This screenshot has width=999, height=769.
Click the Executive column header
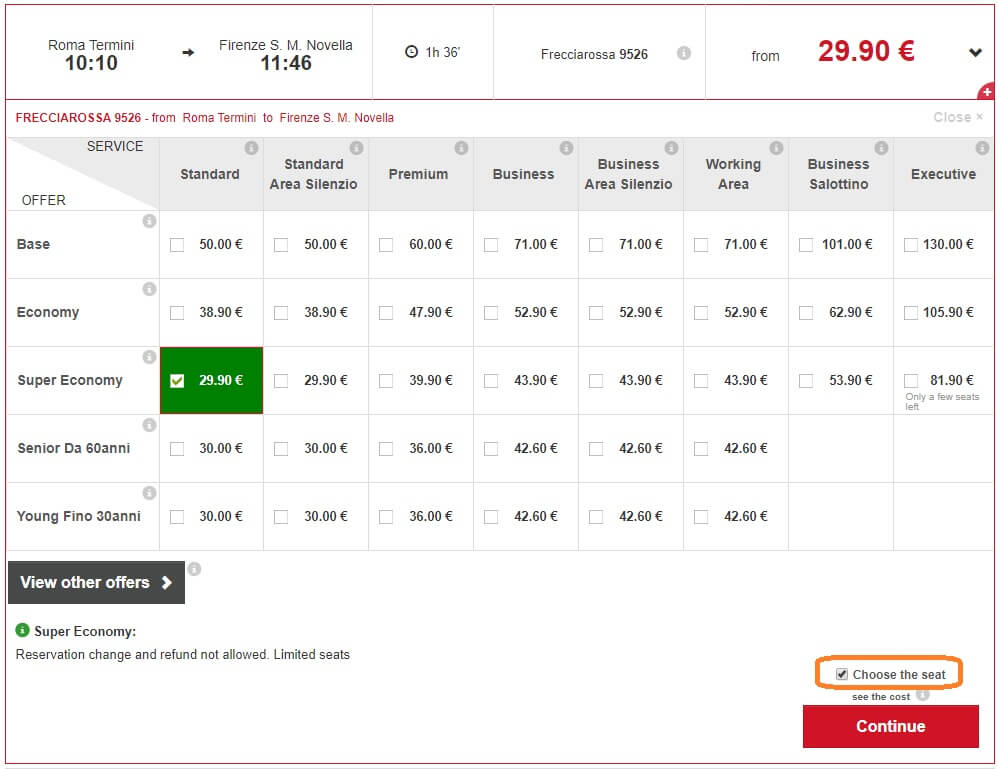(x=943, y=174)
